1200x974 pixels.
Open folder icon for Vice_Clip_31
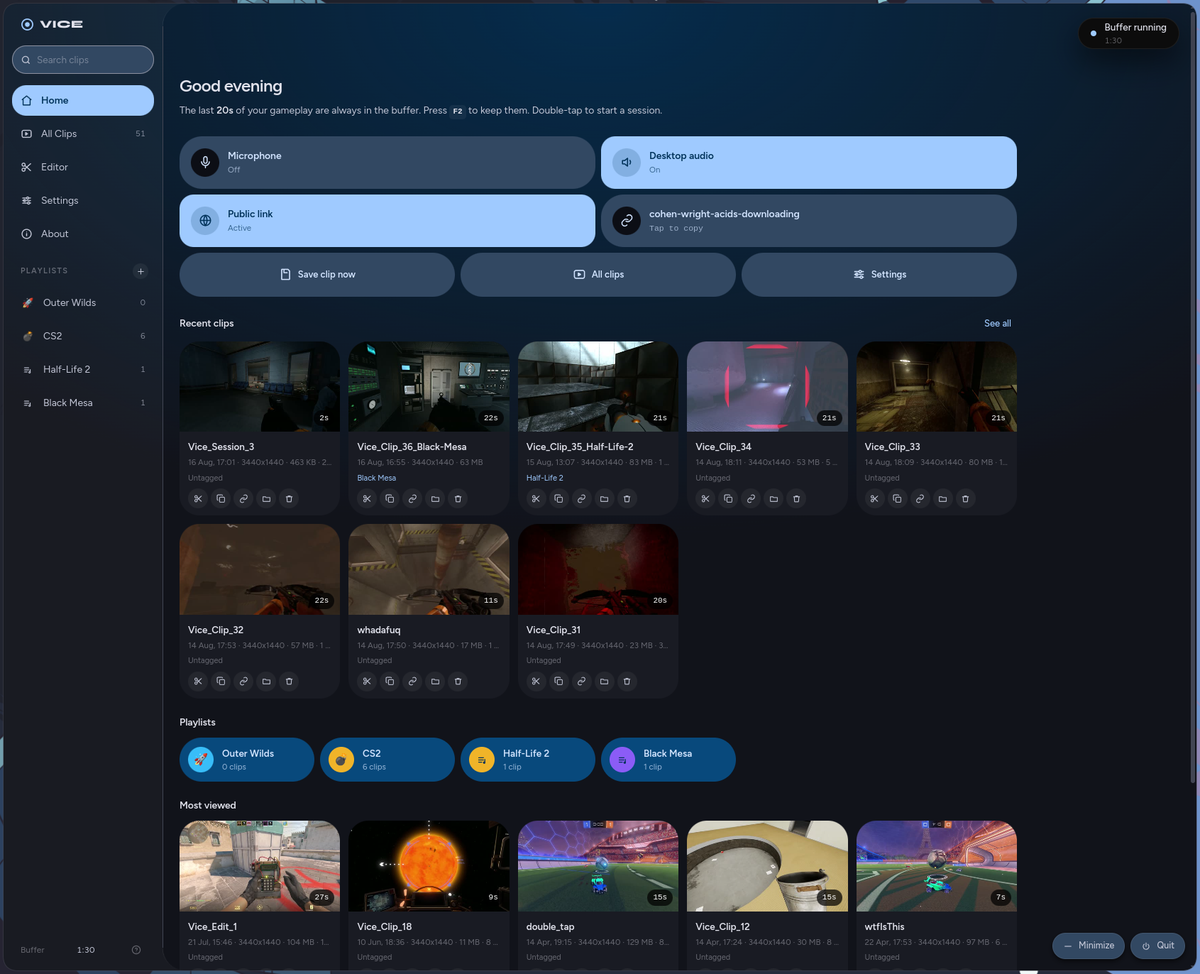pyautogui.click(x=604, y=681)
